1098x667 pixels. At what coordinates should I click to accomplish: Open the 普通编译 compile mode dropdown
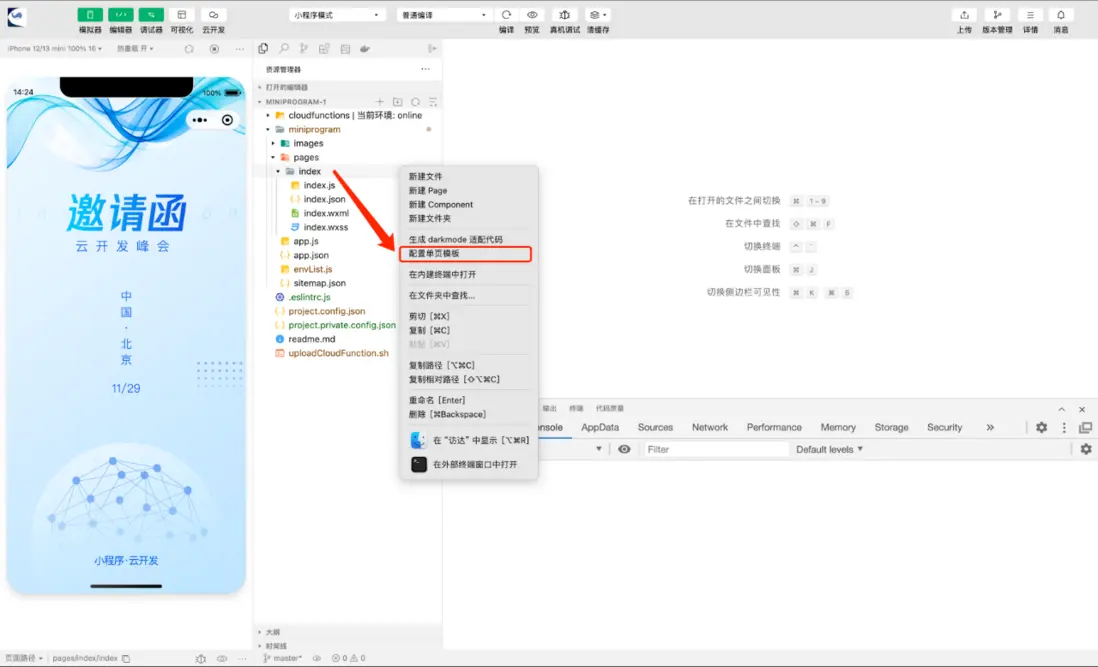tap(444, 15)
